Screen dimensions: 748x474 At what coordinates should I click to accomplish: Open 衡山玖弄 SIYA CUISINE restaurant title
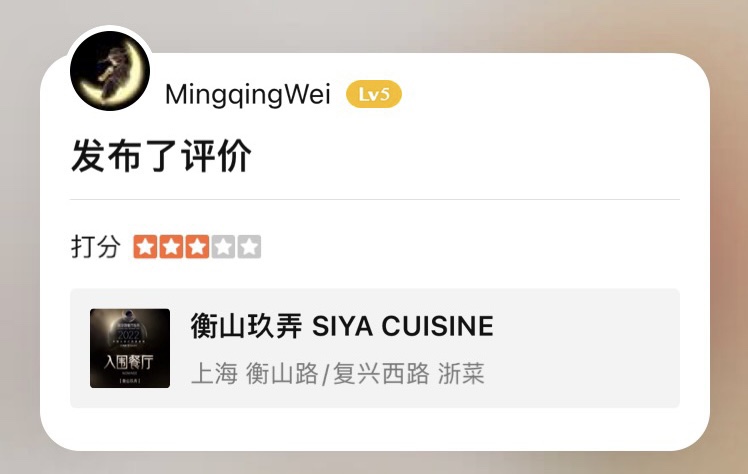click(x=342, y=326)
